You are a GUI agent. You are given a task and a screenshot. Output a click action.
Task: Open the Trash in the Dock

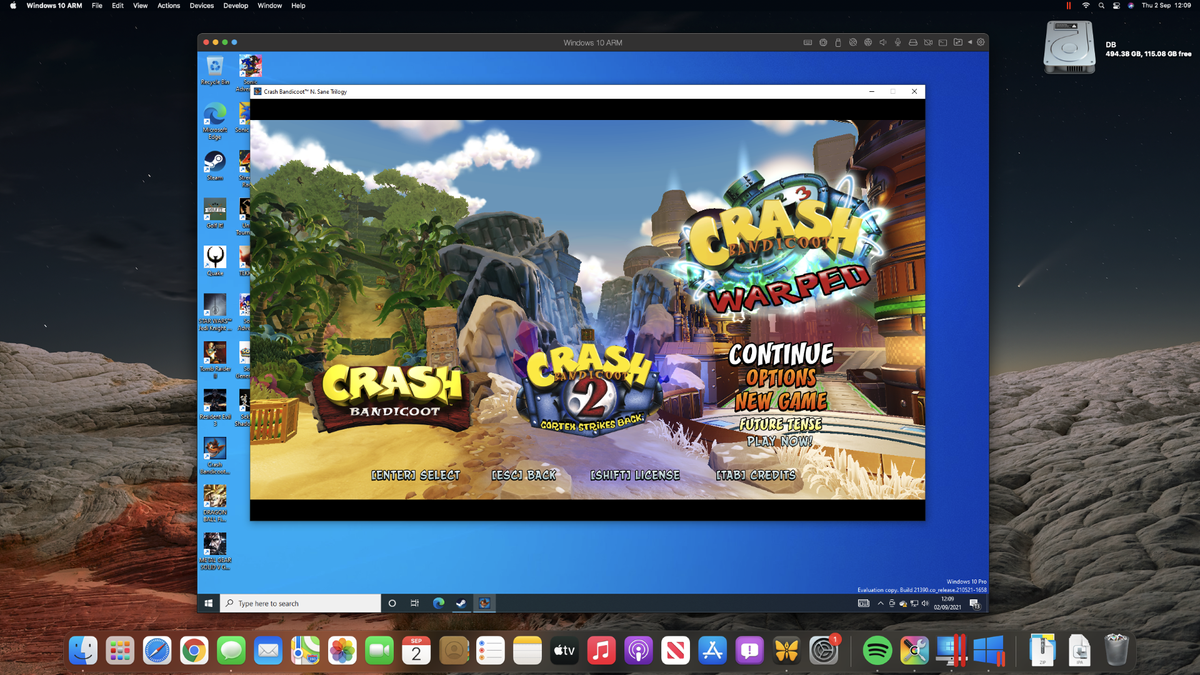[1116, 650]
